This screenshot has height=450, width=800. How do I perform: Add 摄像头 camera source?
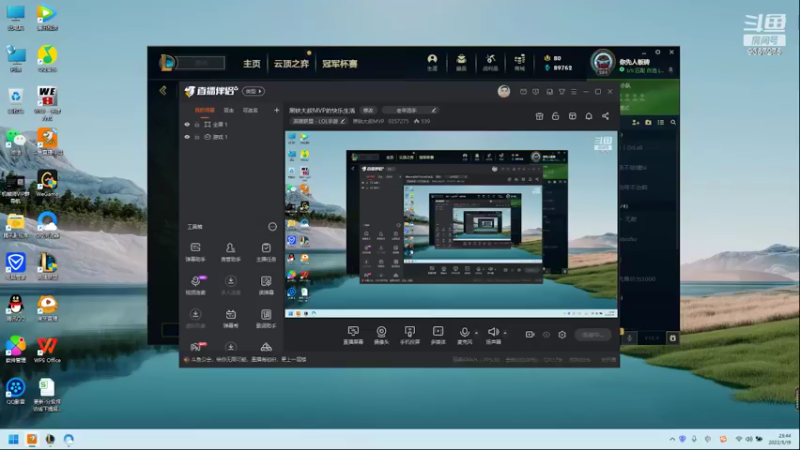(381, 335)
